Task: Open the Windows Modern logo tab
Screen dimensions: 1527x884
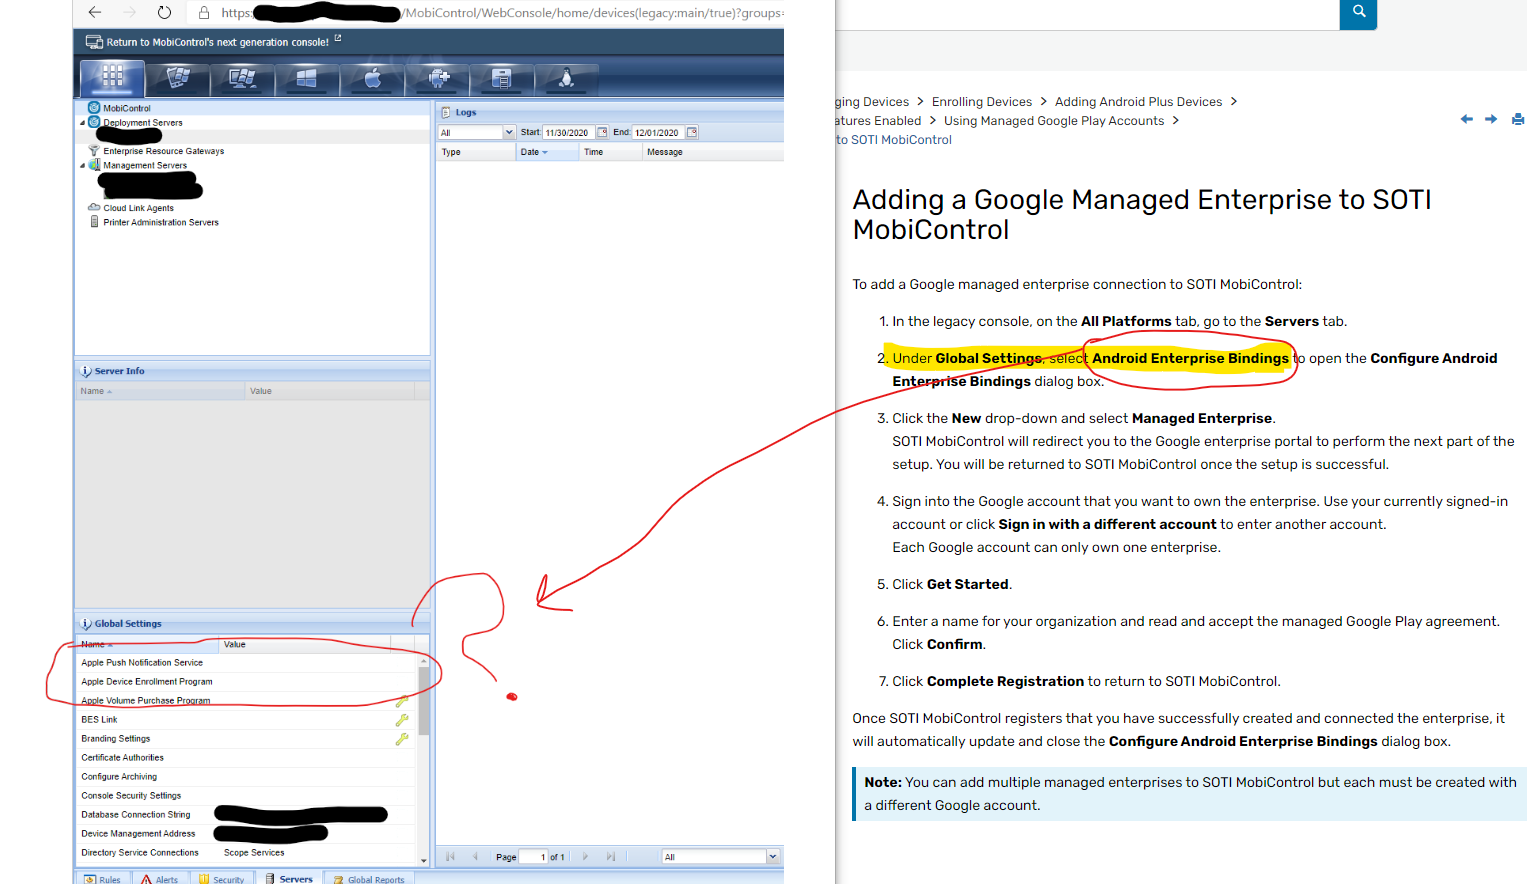Action: point(307,79)
